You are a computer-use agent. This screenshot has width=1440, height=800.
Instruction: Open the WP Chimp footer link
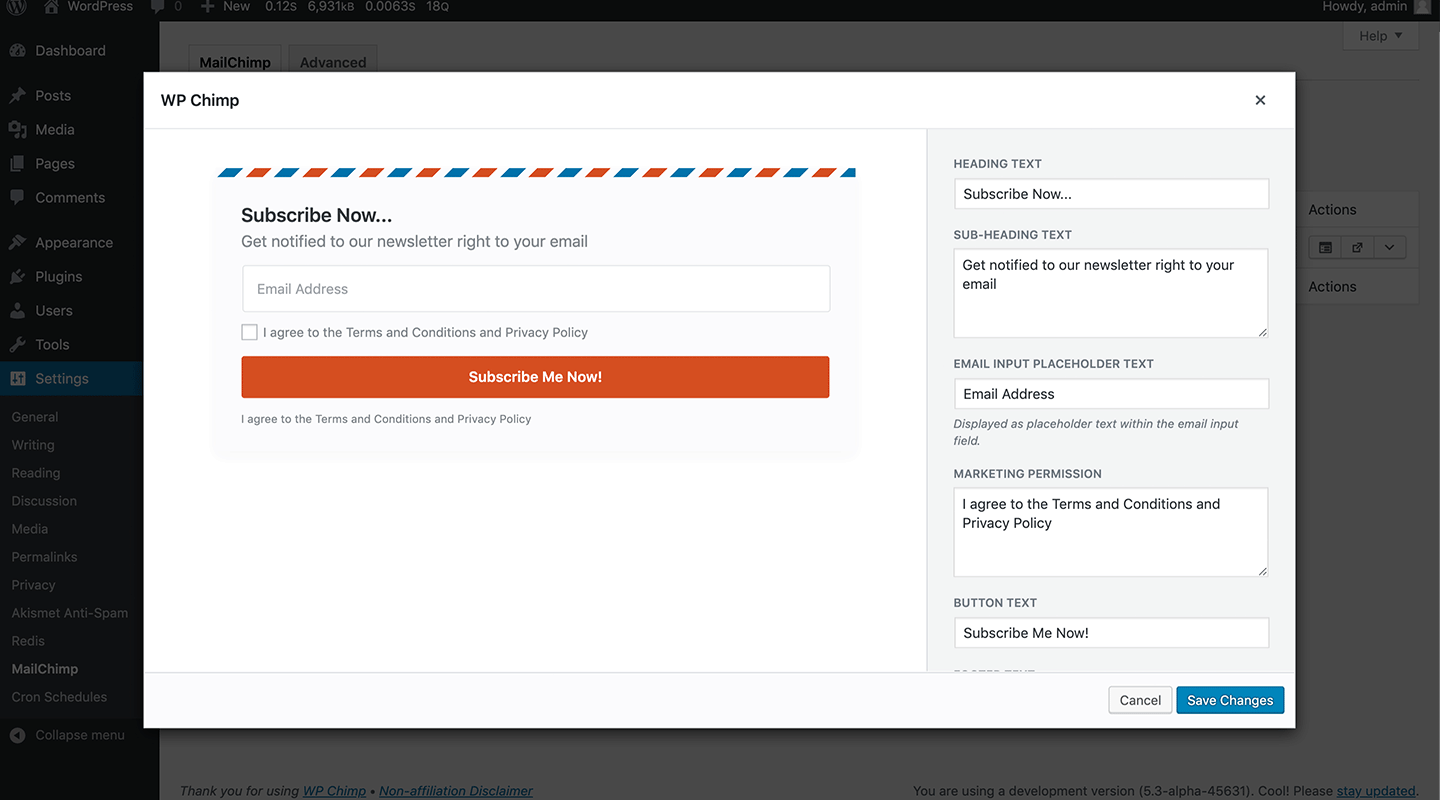pos(334,791)
